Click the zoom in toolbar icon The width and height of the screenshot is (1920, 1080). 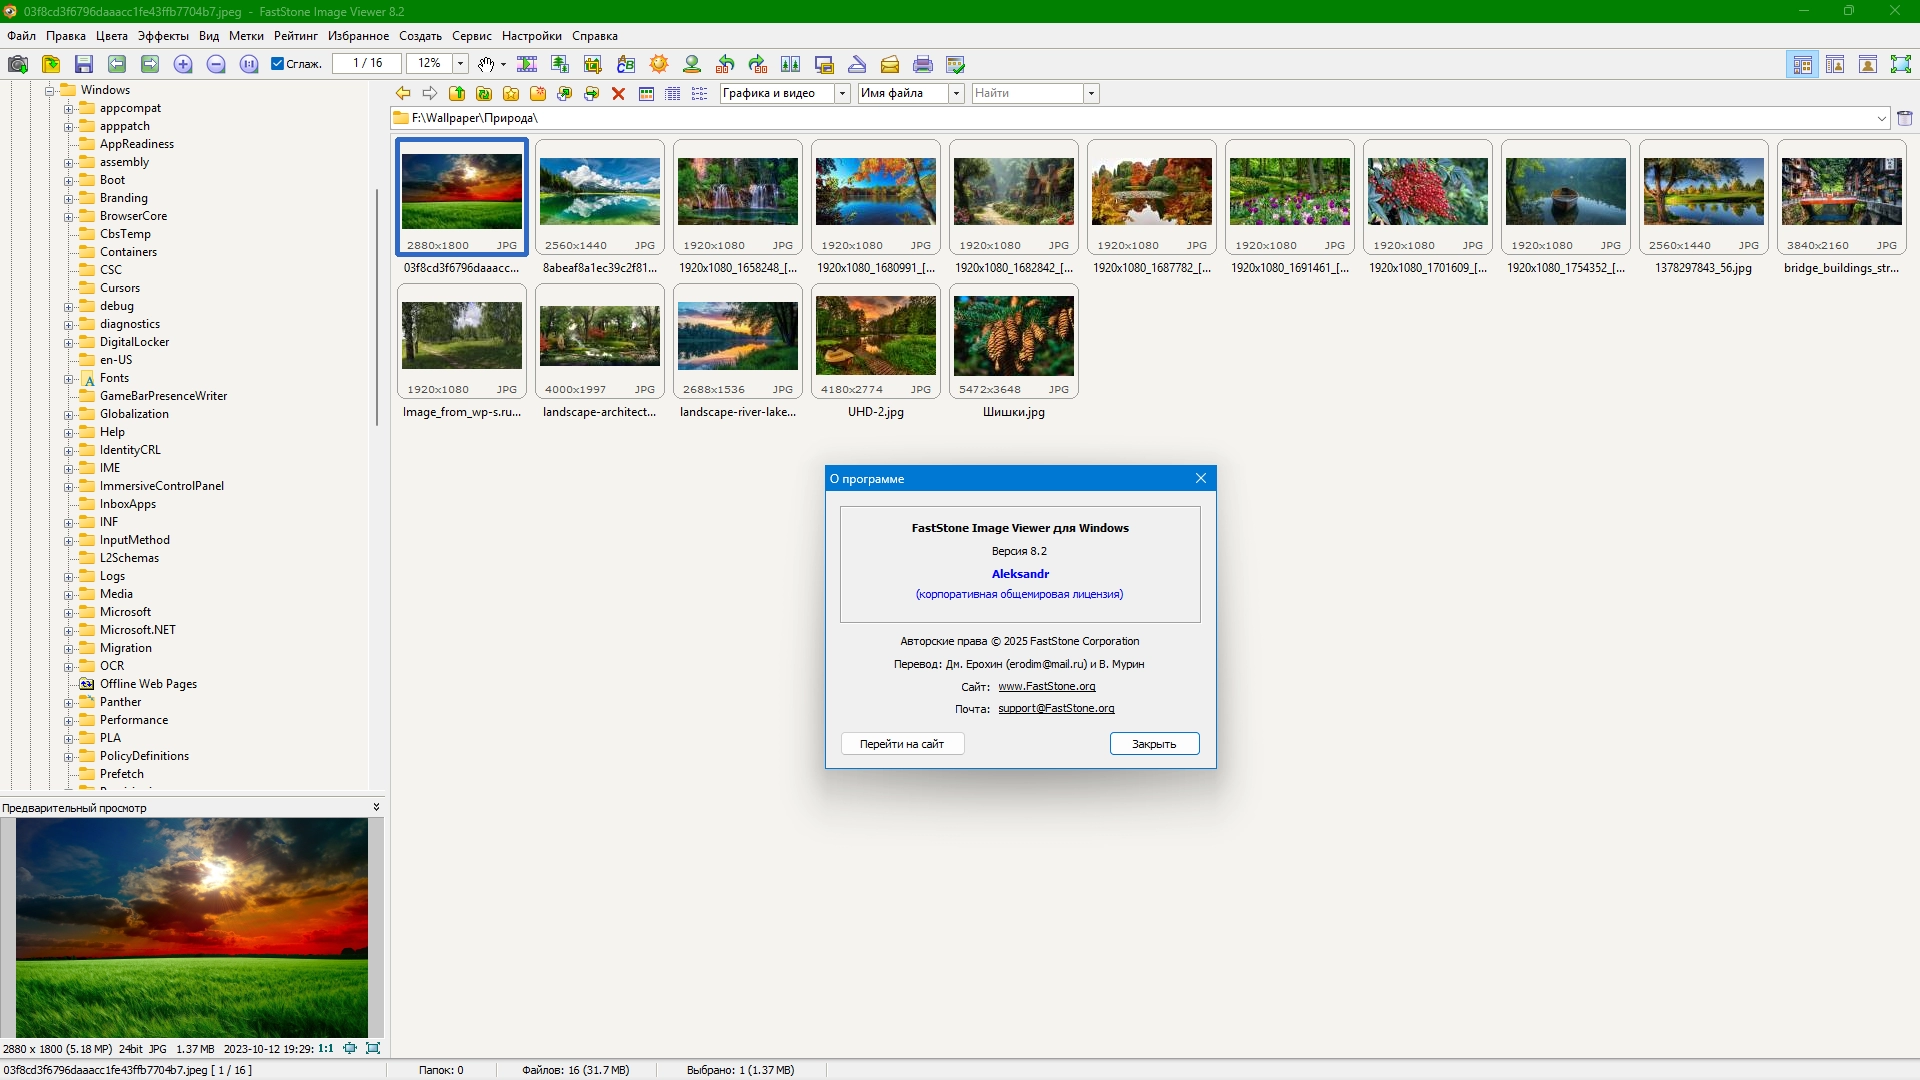(x=183, y=64)
